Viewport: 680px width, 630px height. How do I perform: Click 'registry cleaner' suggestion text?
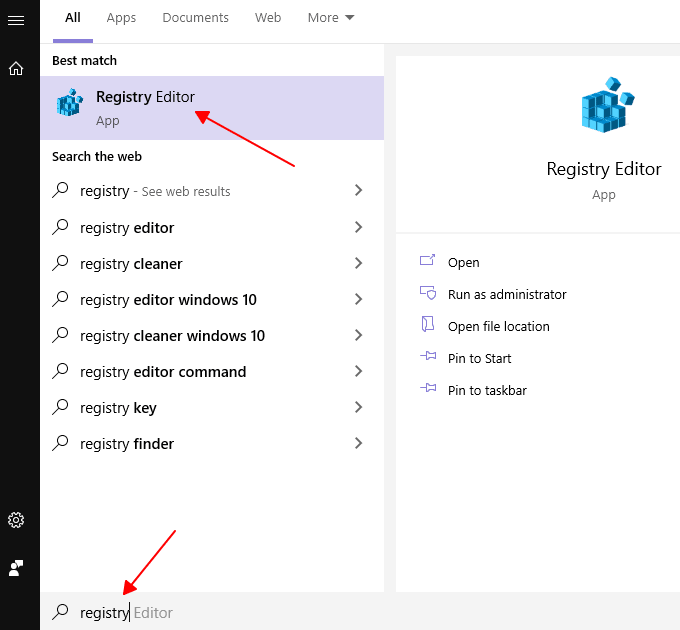click(x=131, y=264)
